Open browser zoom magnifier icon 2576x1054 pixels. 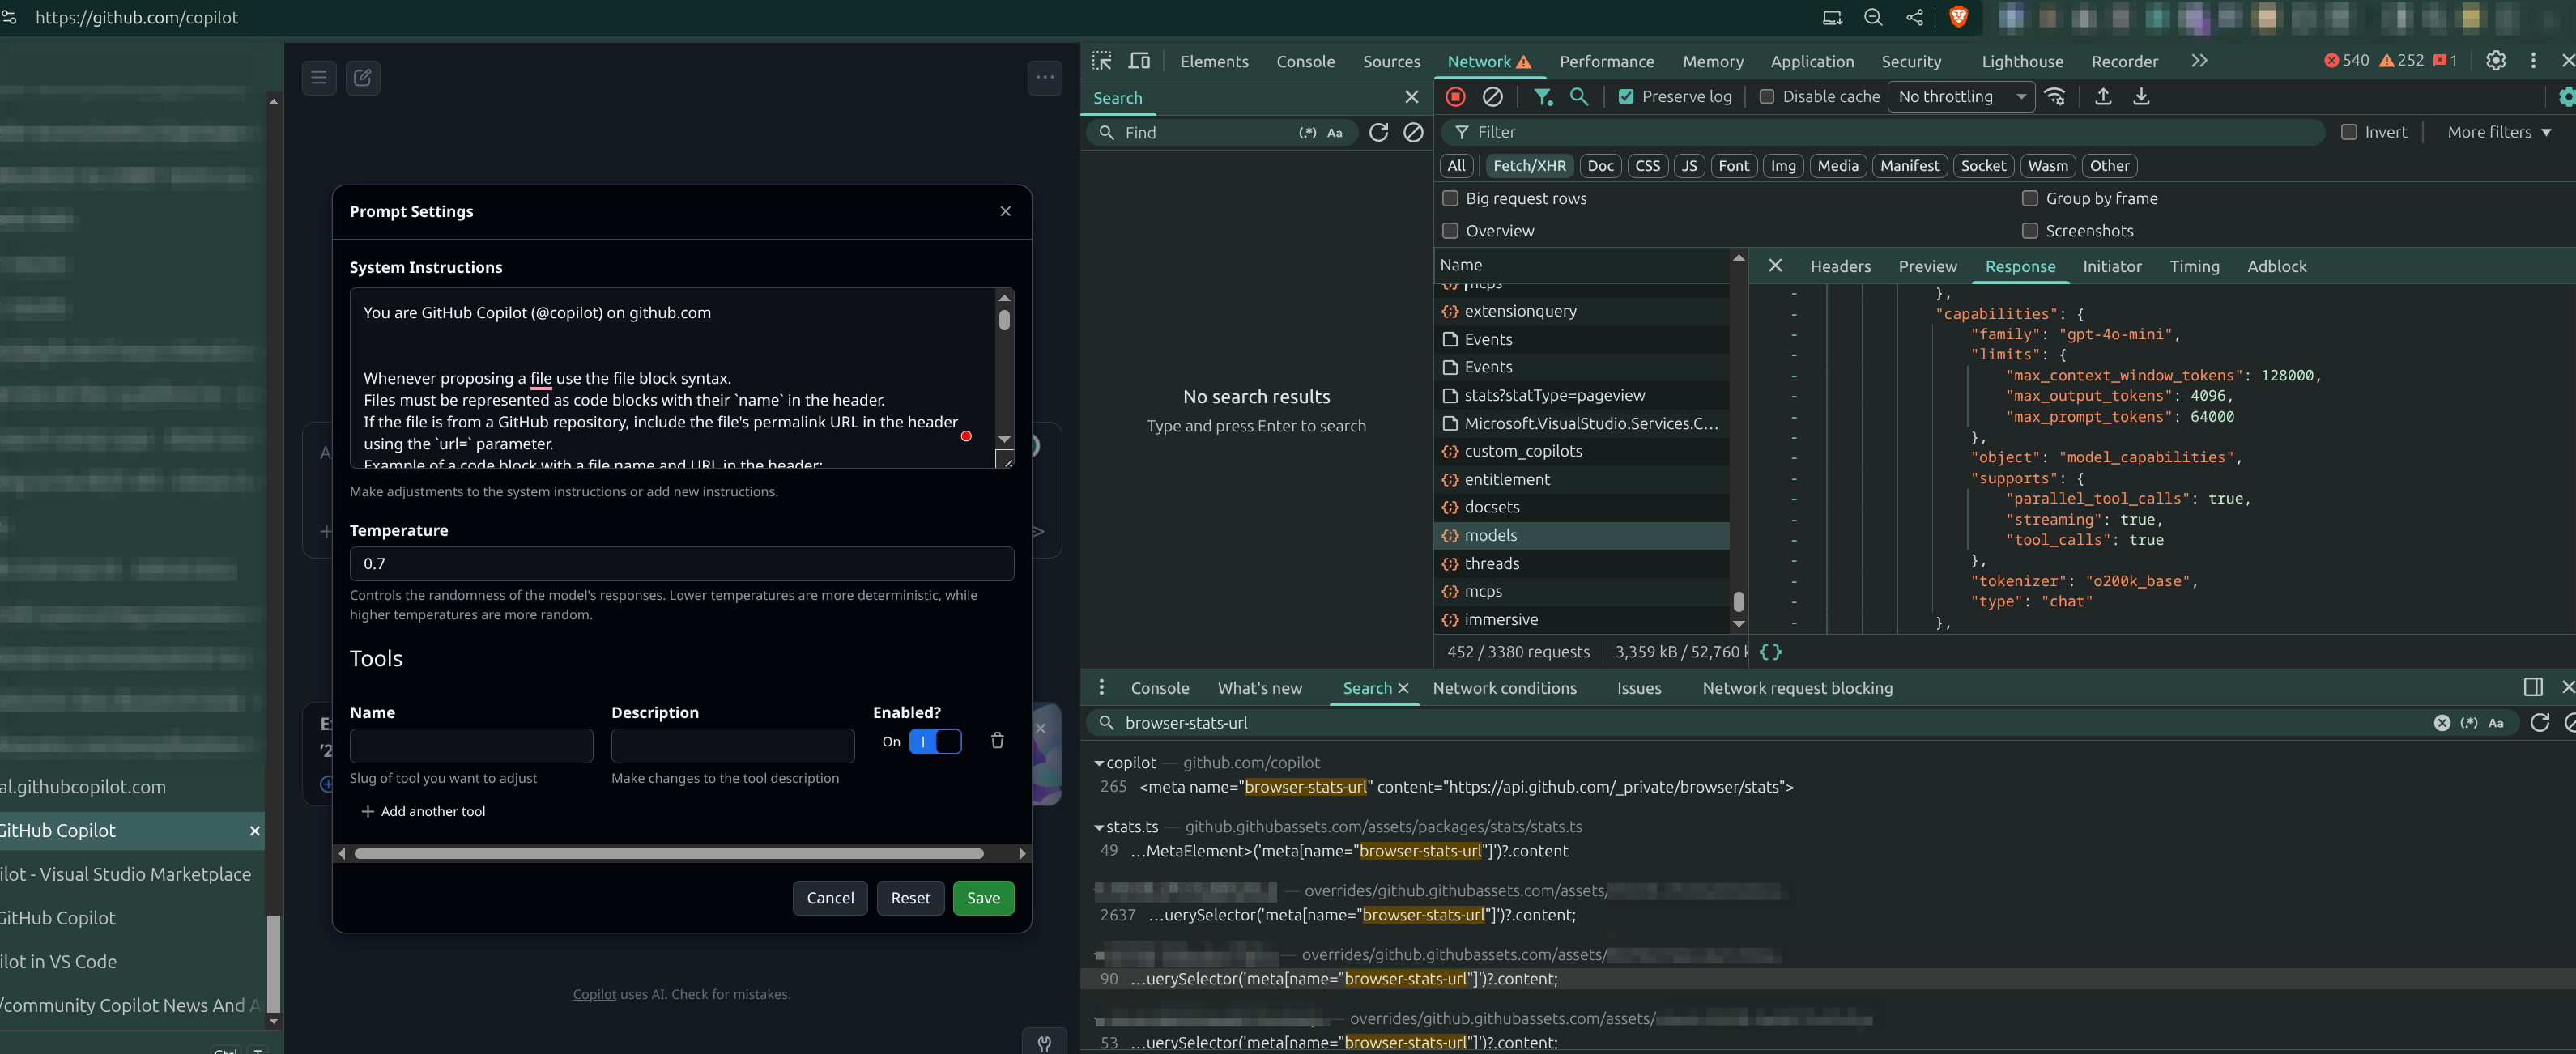1873,17
